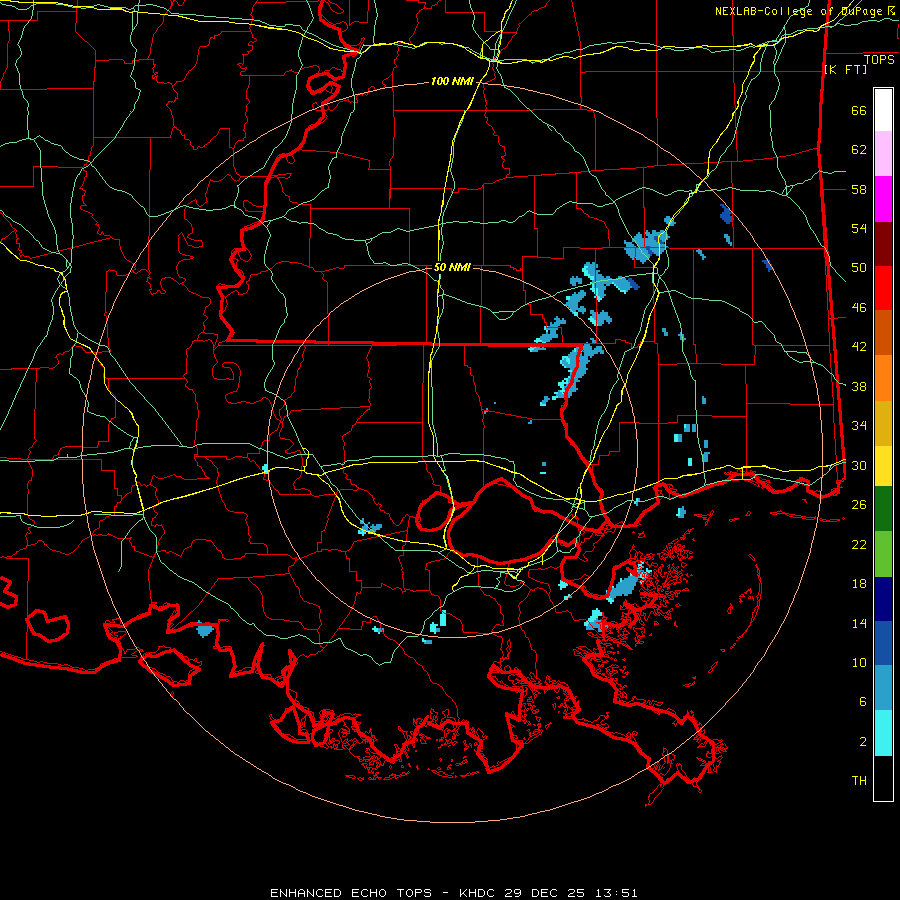Image resolution: width=900 pixels, height=900 pixels.
Task: Click the dark orange legend swatch
Action: coord(883,333)
